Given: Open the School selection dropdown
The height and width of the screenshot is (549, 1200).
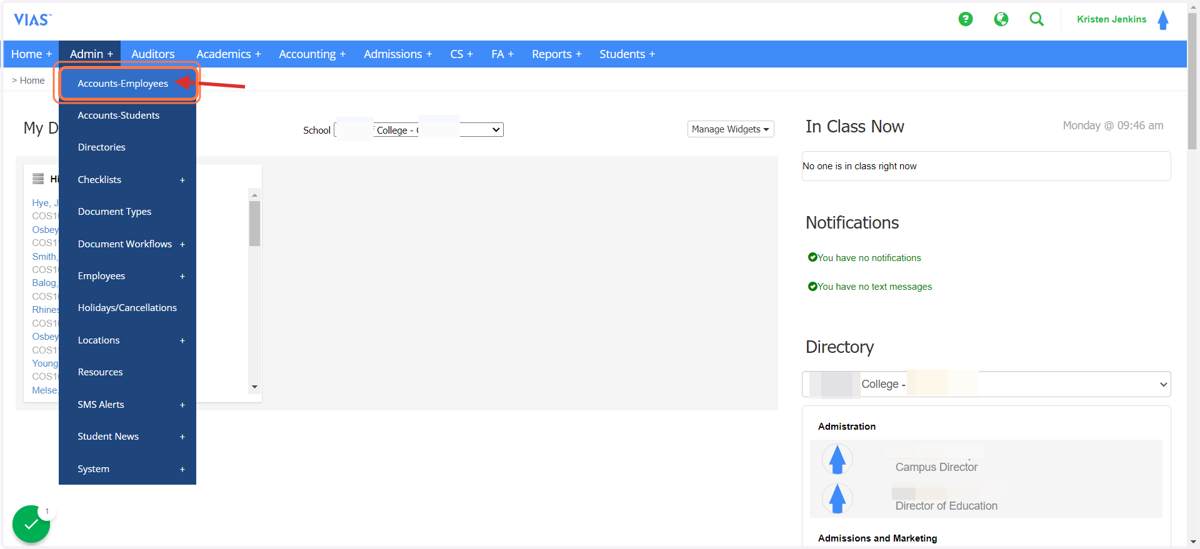Looking at the screenshot, I should pyautogui.click(x=419, y=130).
